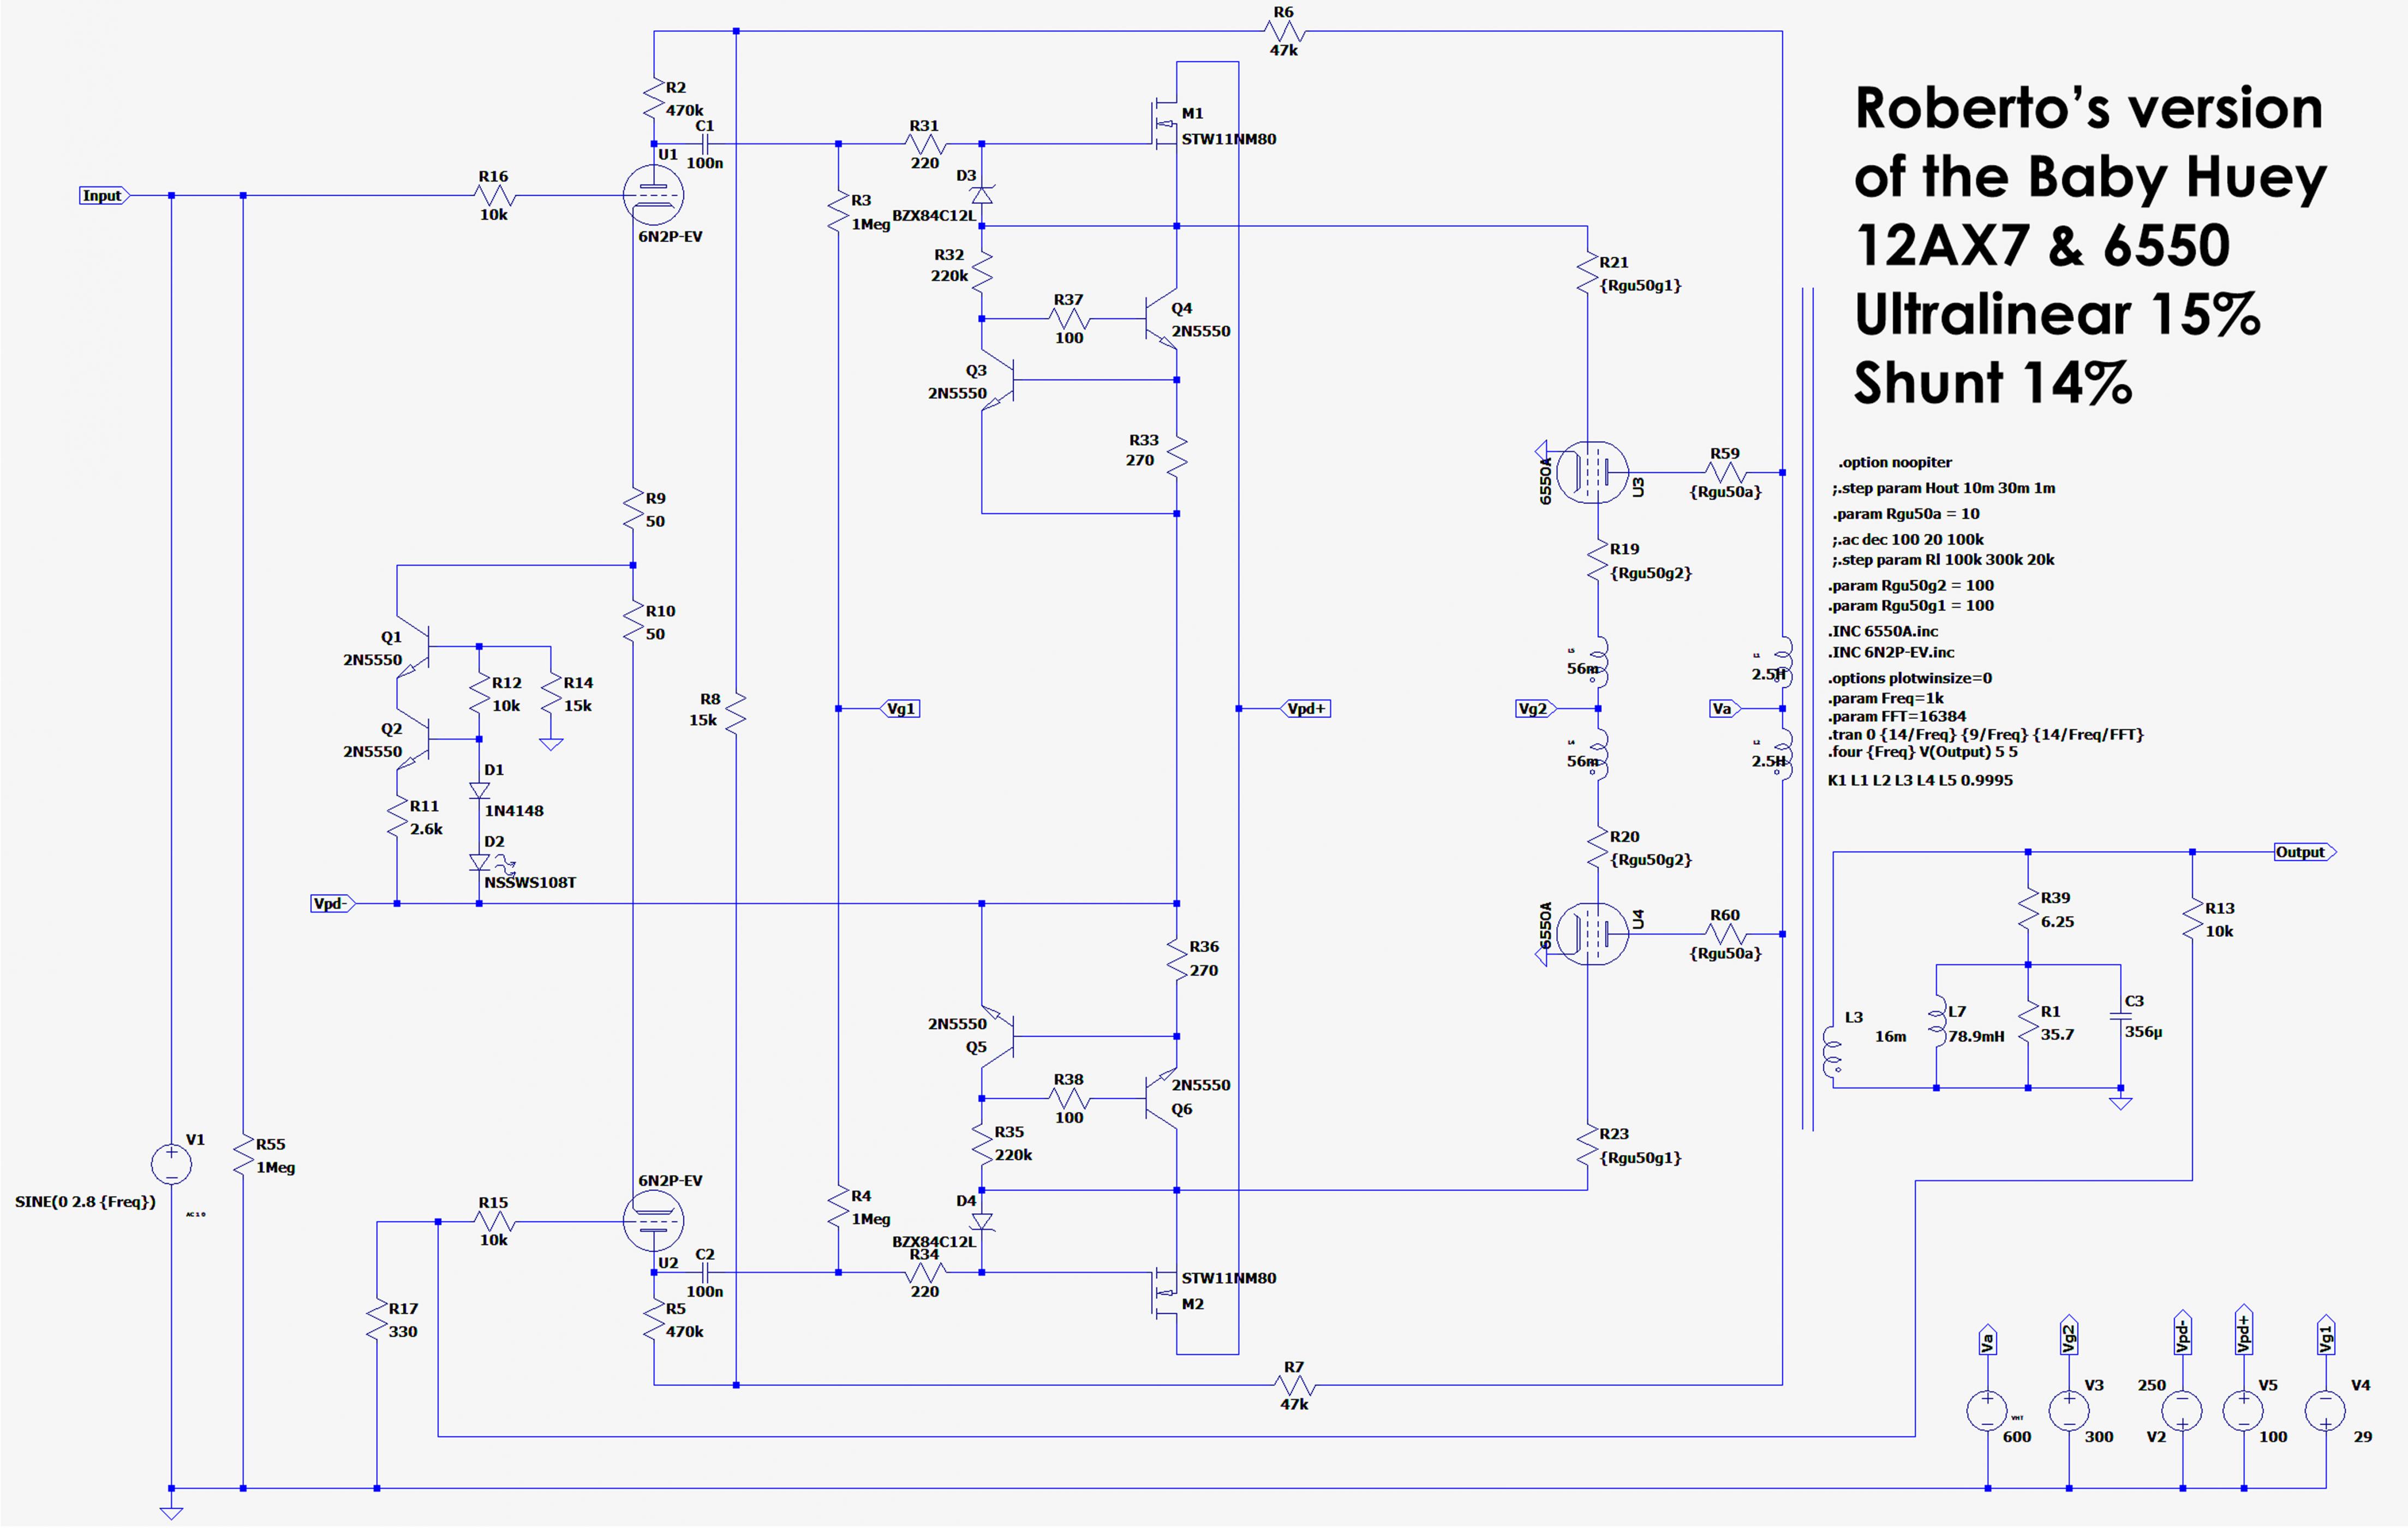
Task: Select the ".INC 6N2P-EV.inc" directive
Action: pos(1890,652)
